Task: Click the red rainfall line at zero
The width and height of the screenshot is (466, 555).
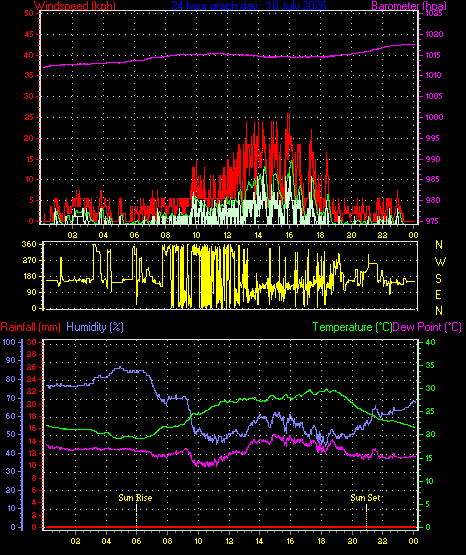Action: tap(230, 527)
